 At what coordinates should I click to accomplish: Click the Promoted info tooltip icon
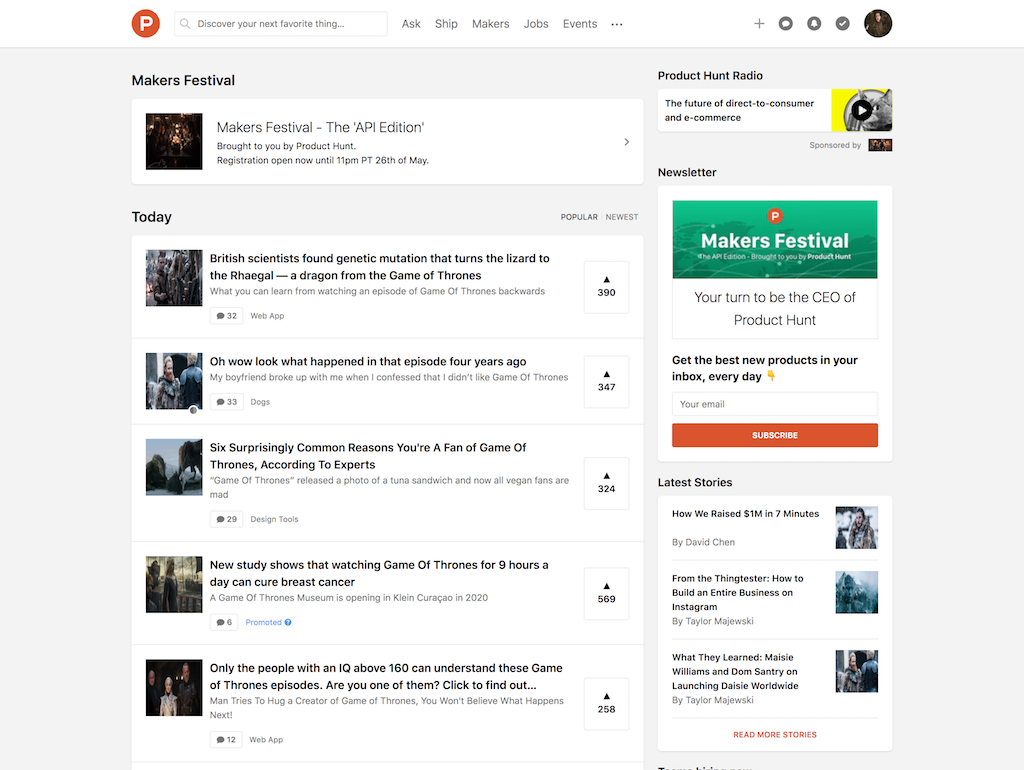(290, 621)
